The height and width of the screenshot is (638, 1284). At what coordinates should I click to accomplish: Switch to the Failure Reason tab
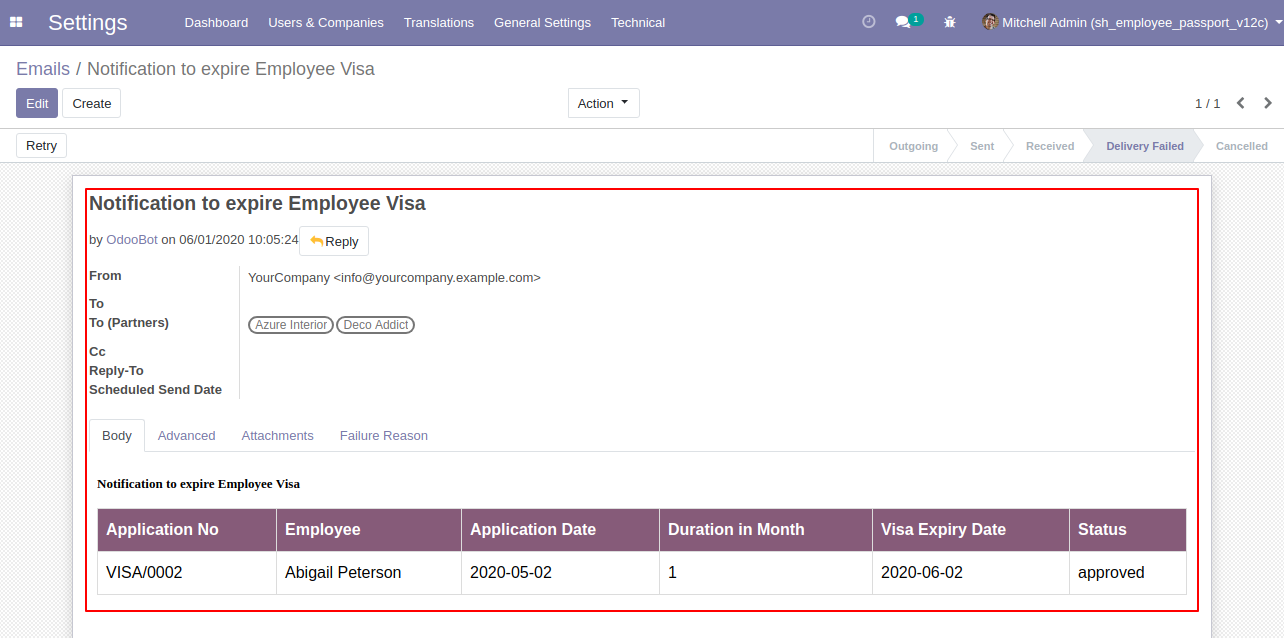tap(384, 436)
